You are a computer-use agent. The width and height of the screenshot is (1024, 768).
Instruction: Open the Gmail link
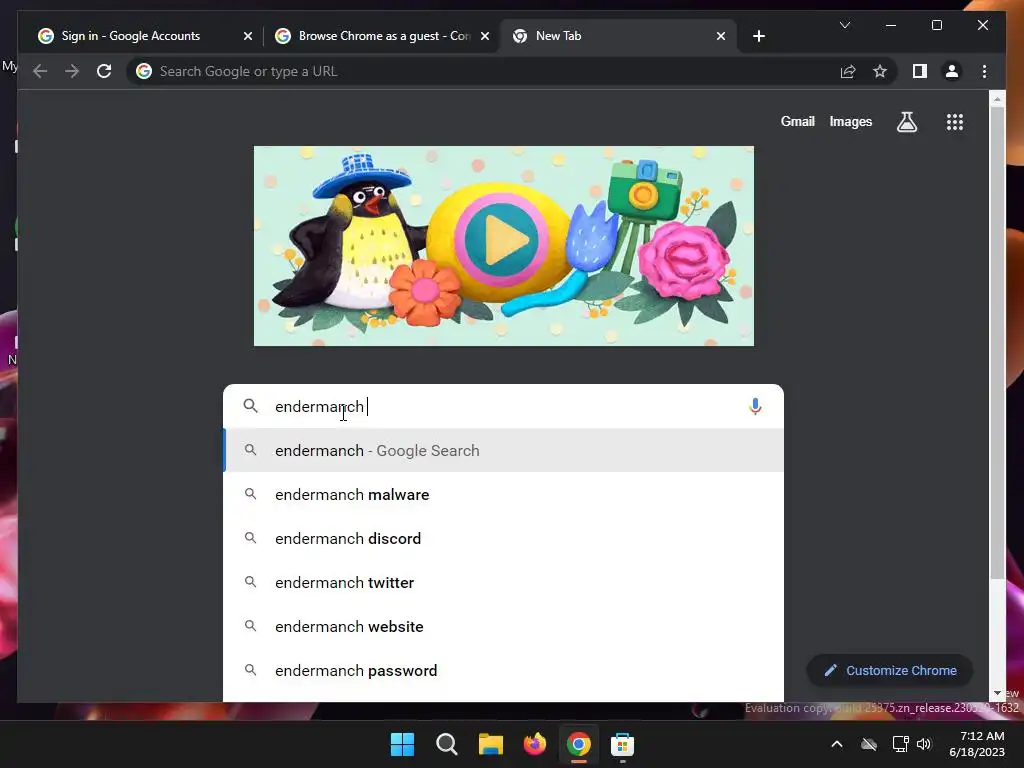pos(797,121)
